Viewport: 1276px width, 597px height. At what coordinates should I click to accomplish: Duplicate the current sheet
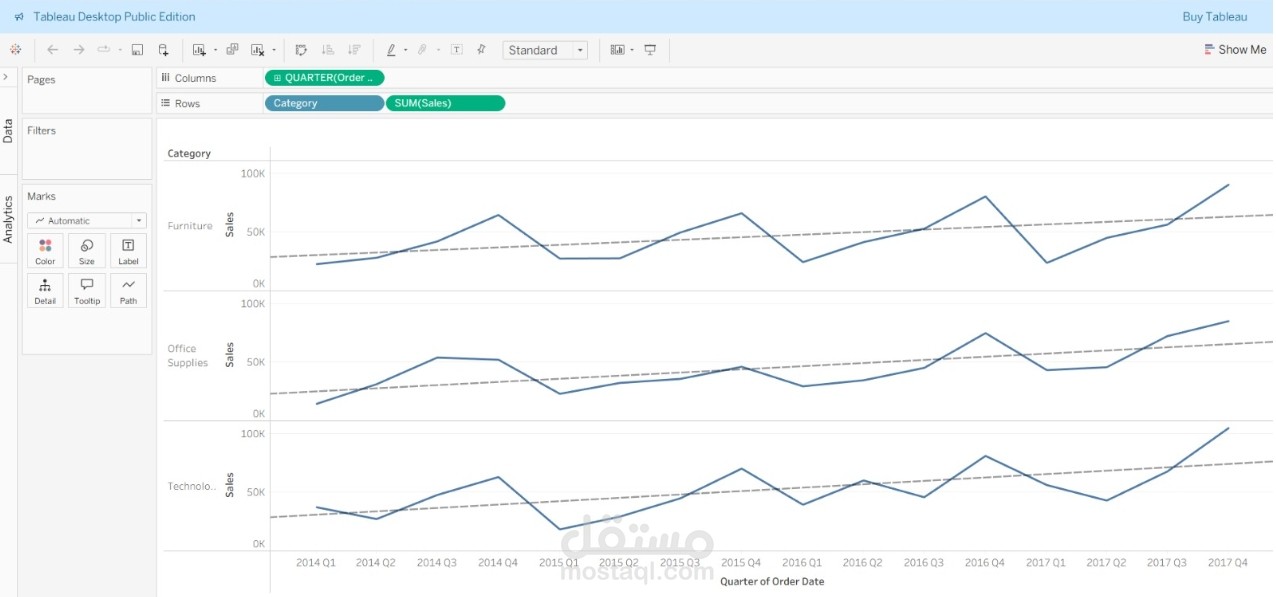point(232,49)
